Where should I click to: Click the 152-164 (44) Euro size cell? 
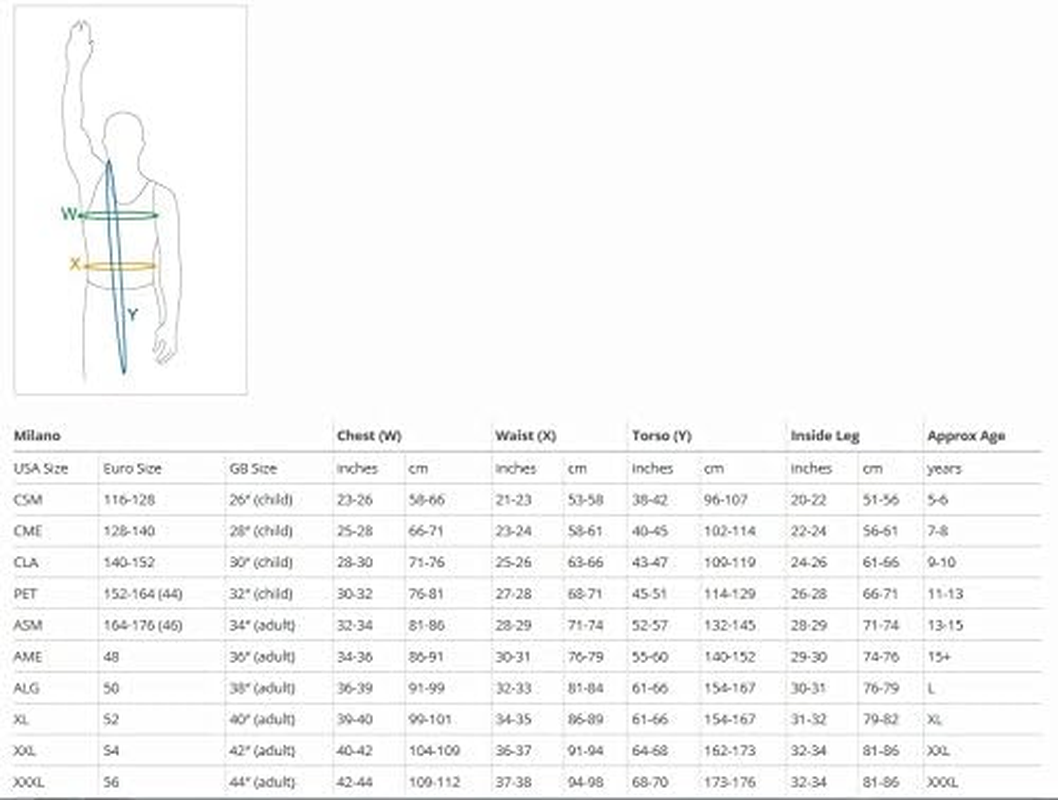143,593
